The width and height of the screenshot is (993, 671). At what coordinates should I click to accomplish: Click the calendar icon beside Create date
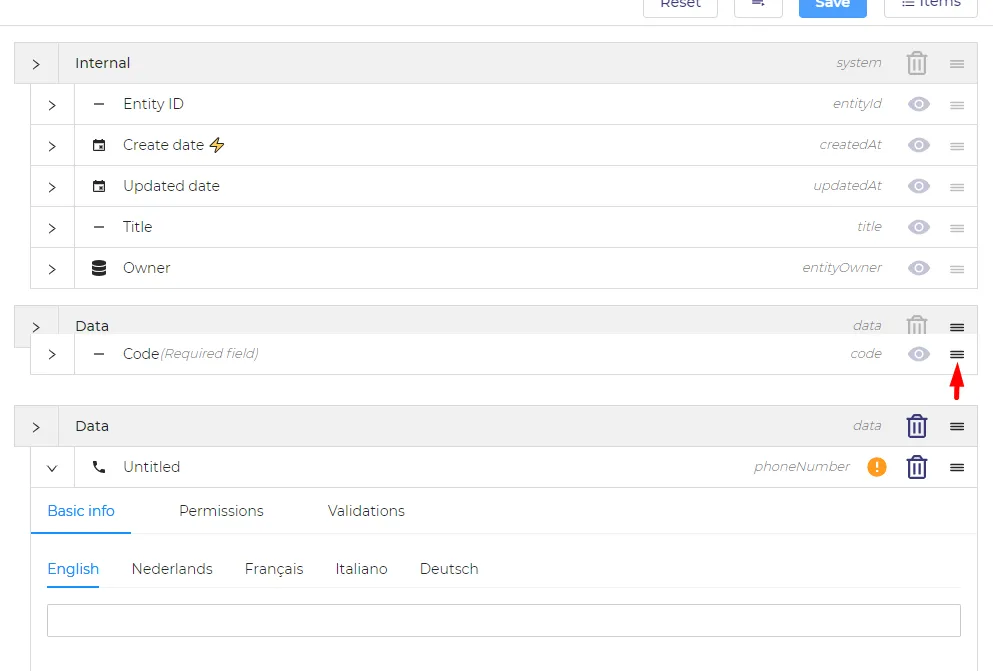(x=99, y=145)
